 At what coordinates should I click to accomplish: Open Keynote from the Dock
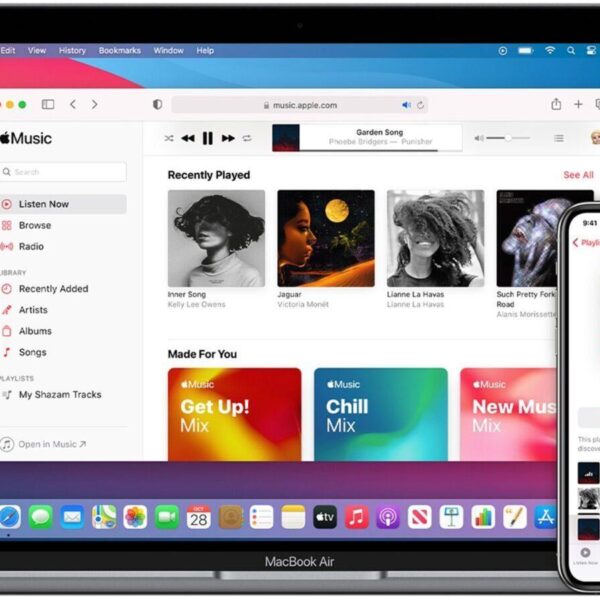coord(452,517)
